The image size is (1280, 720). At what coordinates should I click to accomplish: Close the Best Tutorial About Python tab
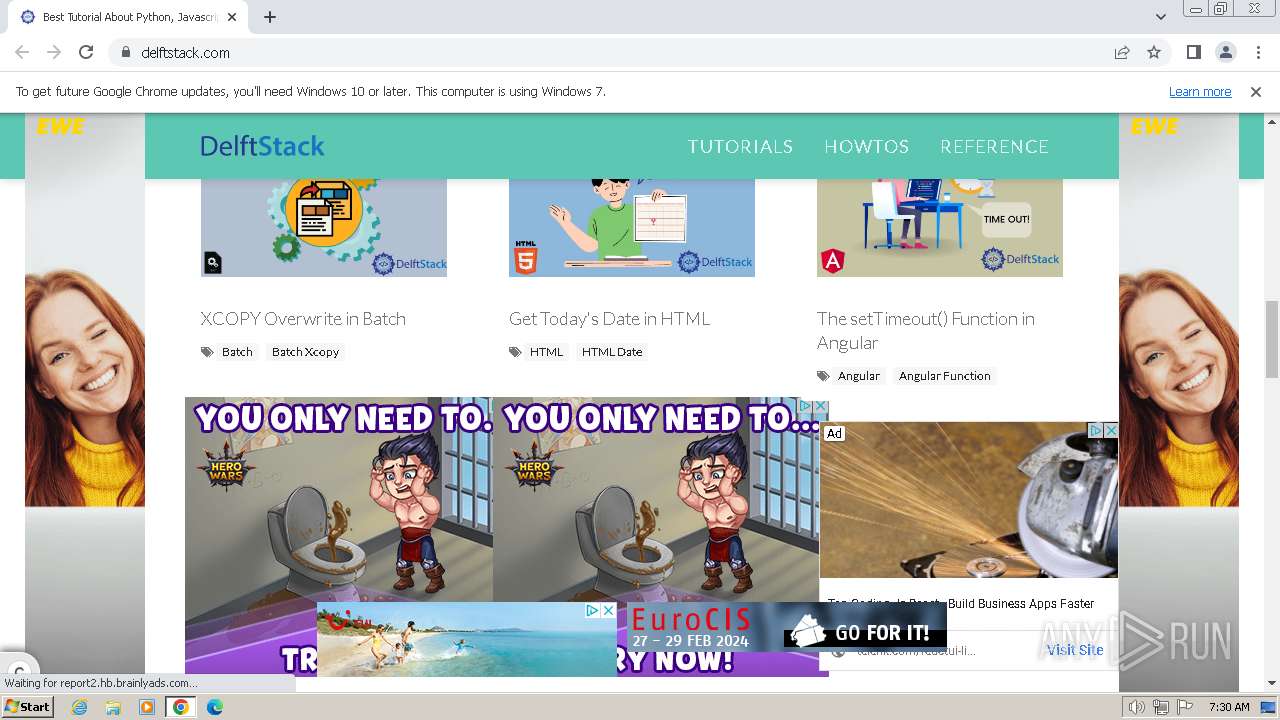pos(232,17)
